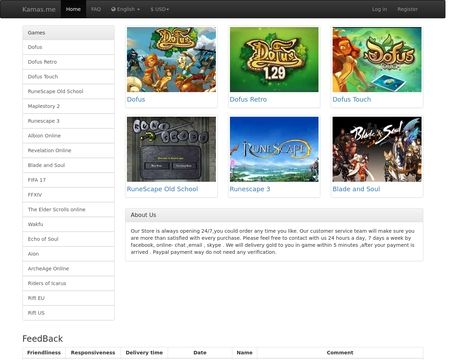Choose Echo of Soul in sidebar
This screenshot has width=450, height=360.
pos(68,239)
